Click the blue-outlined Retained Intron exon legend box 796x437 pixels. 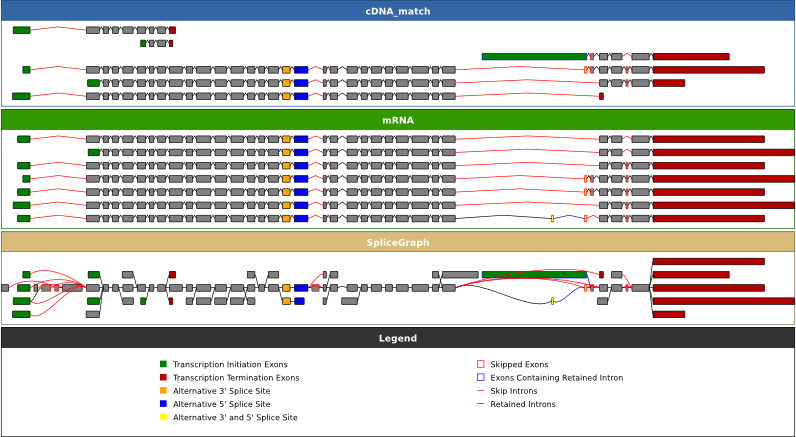480,378
